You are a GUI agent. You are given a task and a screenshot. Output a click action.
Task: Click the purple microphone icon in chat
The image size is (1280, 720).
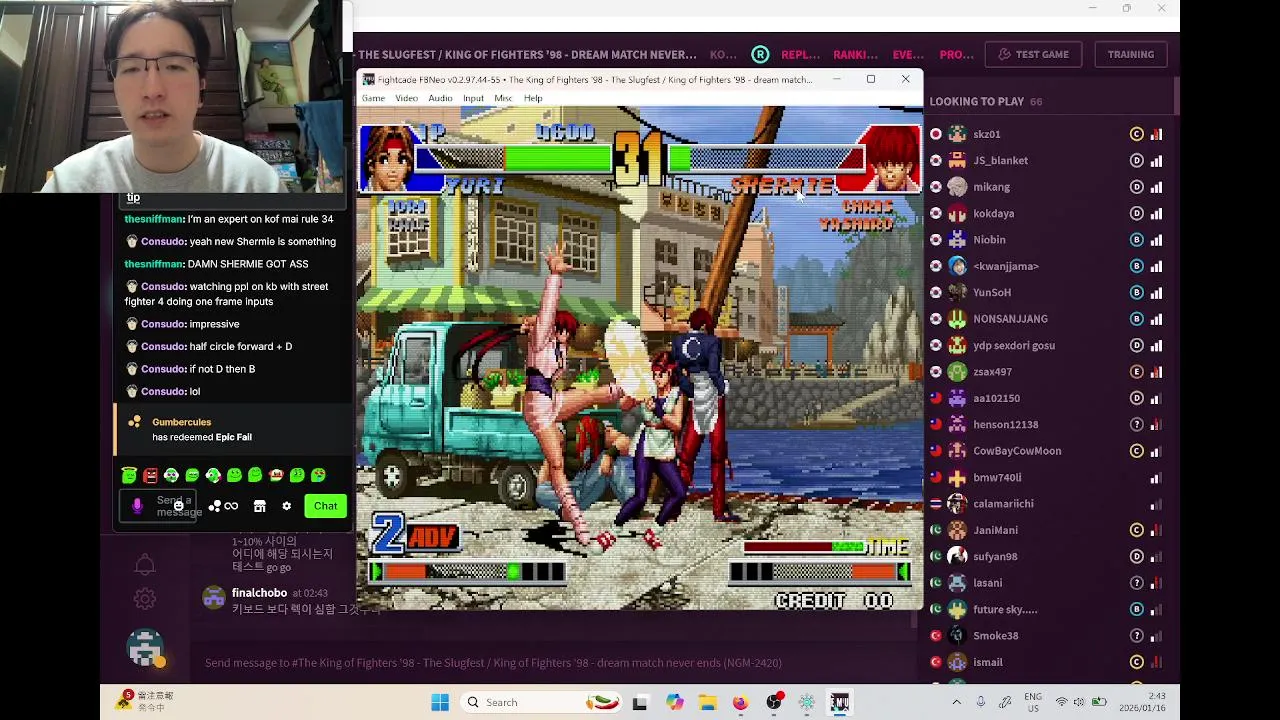coord(137,506)
